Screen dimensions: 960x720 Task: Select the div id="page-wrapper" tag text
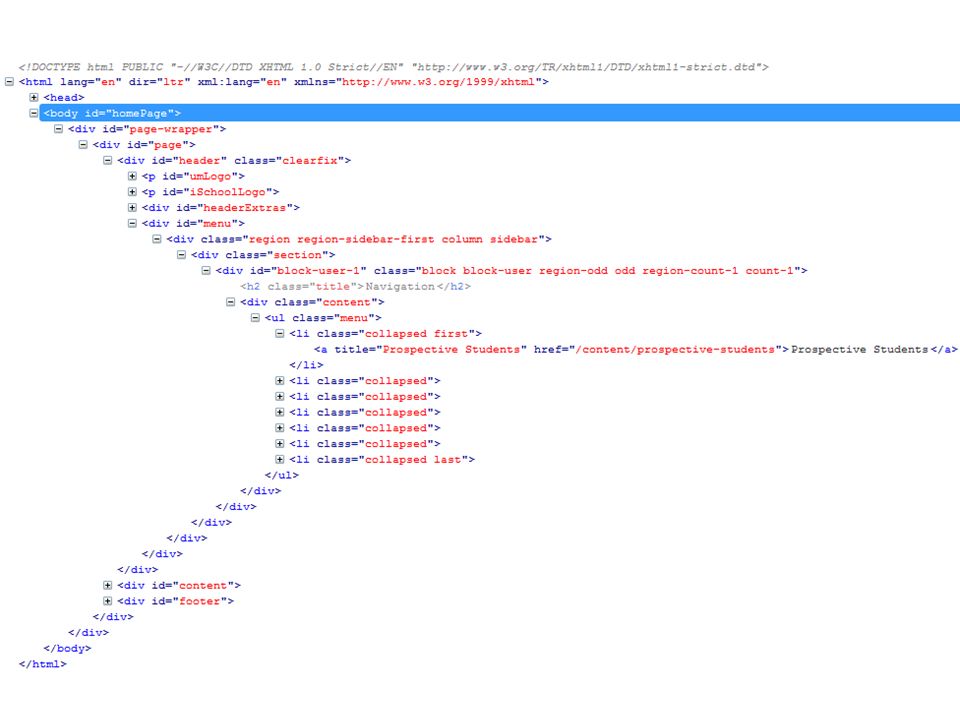(147, 129)
